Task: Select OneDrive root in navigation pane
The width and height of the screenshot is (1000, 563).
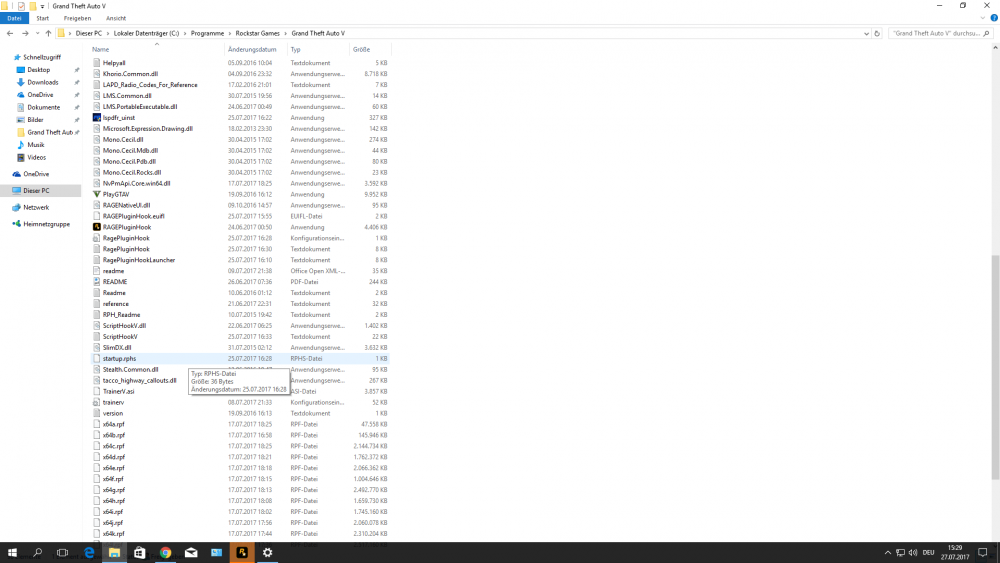Action: coord(36,174)
